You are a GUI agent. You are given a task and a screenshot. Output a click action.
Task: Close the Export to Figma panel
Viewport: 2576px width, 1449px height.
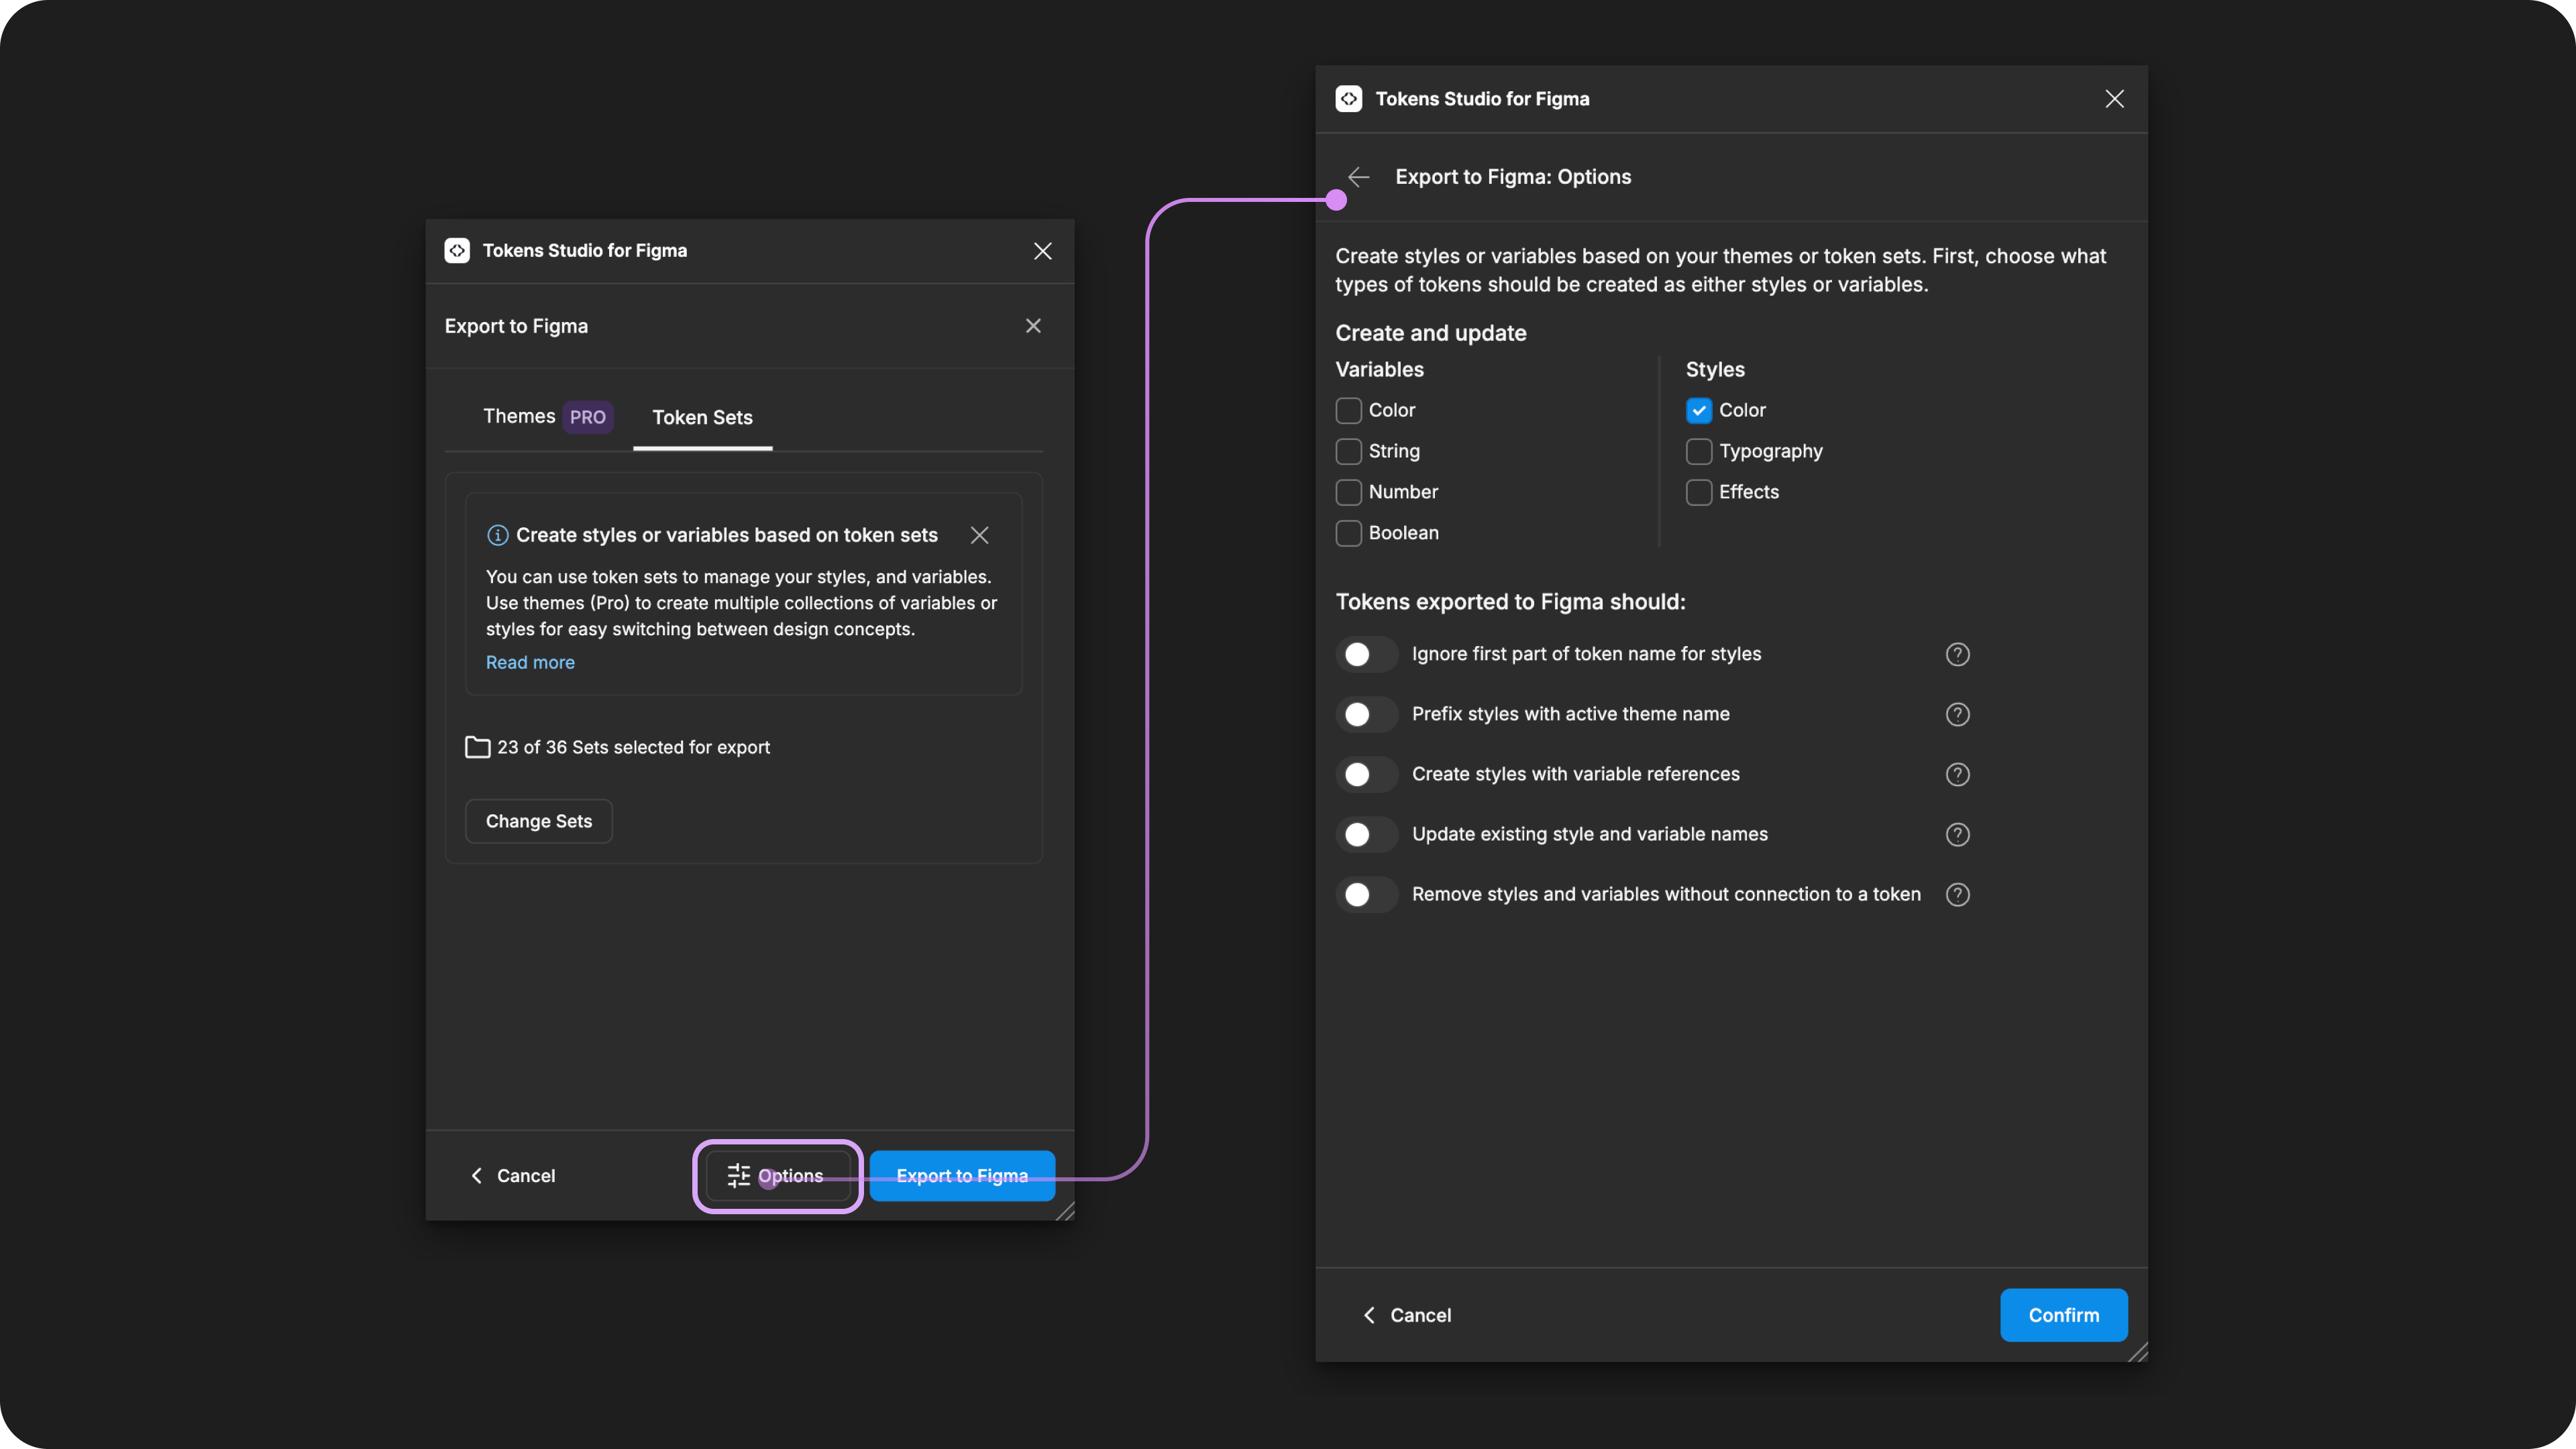1033,326
